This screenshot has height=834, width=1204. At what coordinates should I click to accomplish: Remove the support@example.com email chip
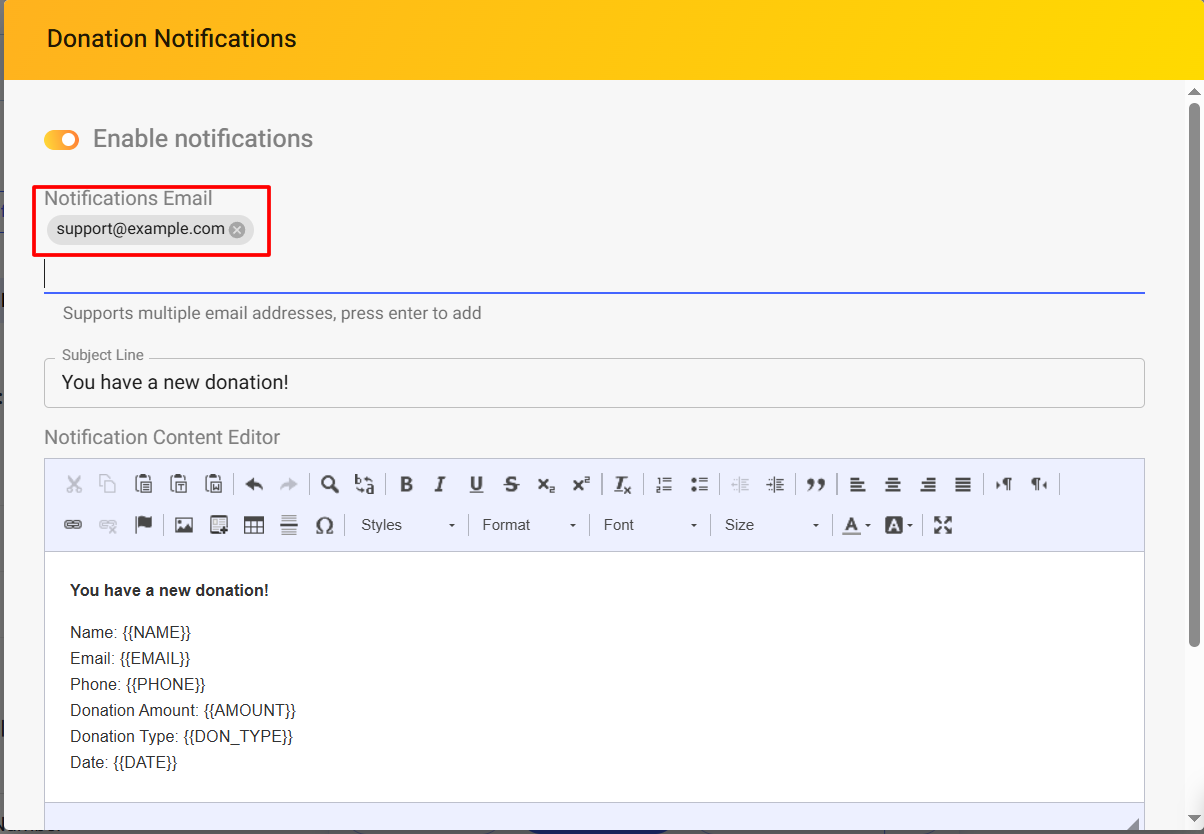pyautogui.click(x=237, y=230)
